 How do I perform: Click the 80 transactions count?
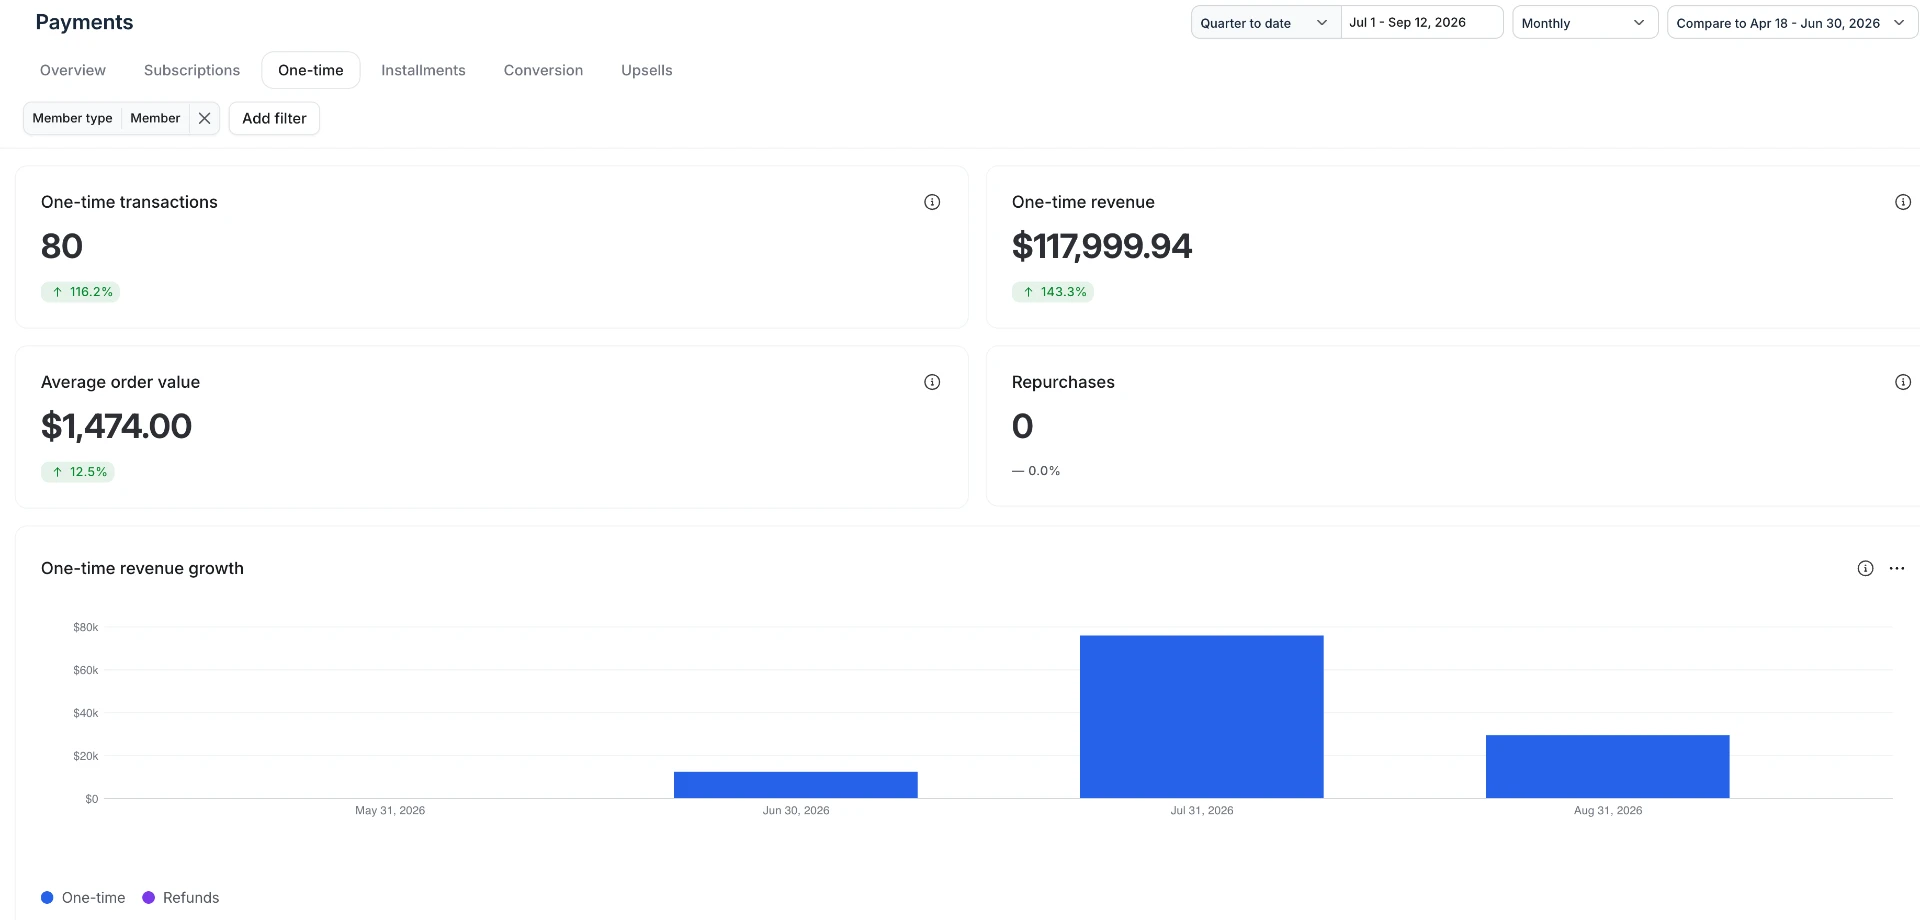pos(62,246)
